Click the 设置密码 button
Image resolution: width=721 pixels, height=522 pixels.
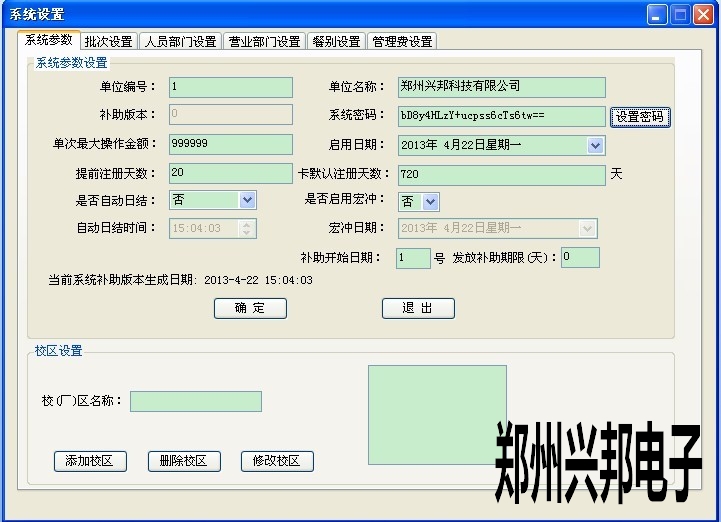(x=640, y=117)
